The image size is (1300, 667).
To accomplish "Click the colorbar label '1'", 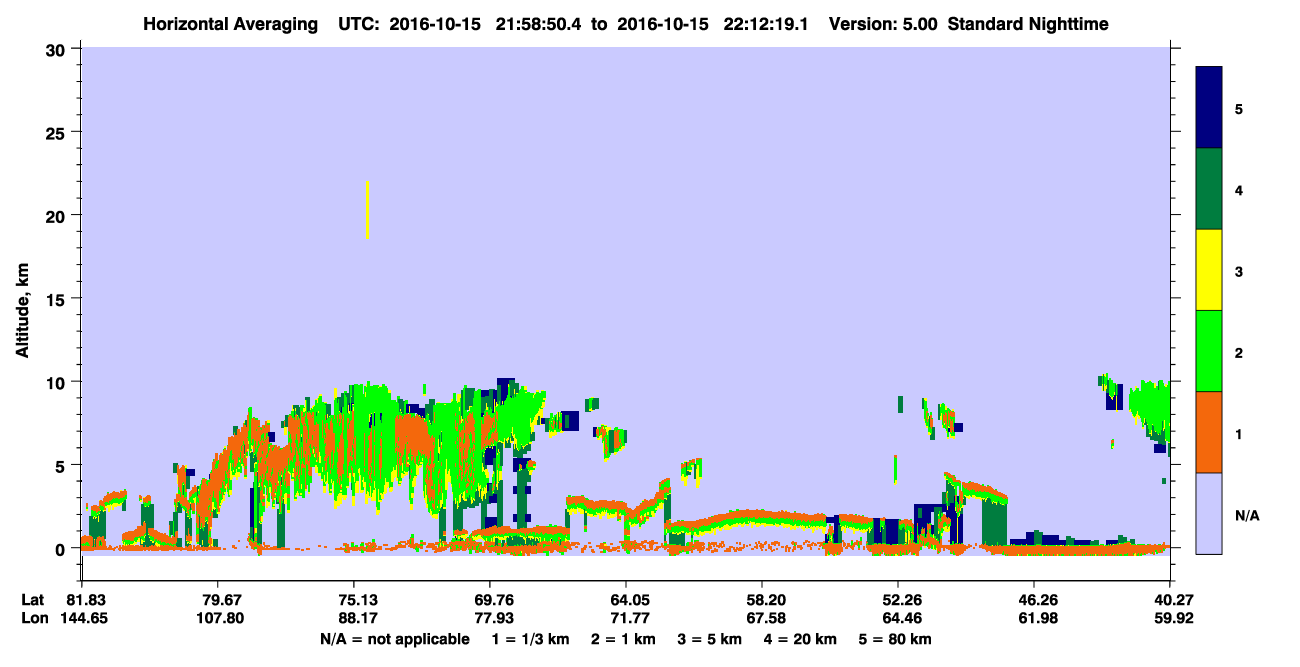I will click(1239, 433).
